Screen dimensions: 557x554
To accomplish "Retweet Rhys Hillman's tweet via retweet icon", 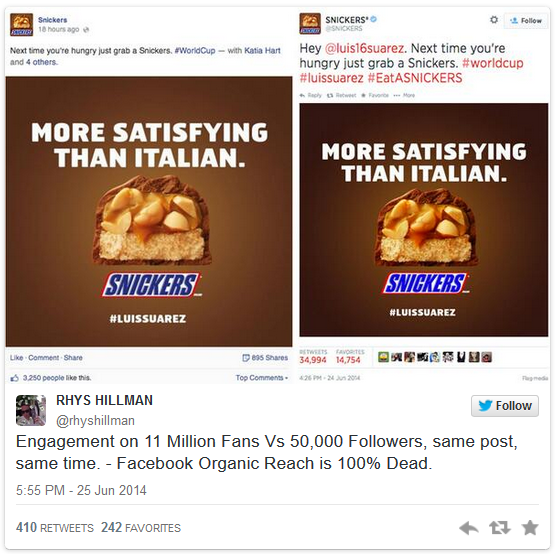I will click(499, 528).
